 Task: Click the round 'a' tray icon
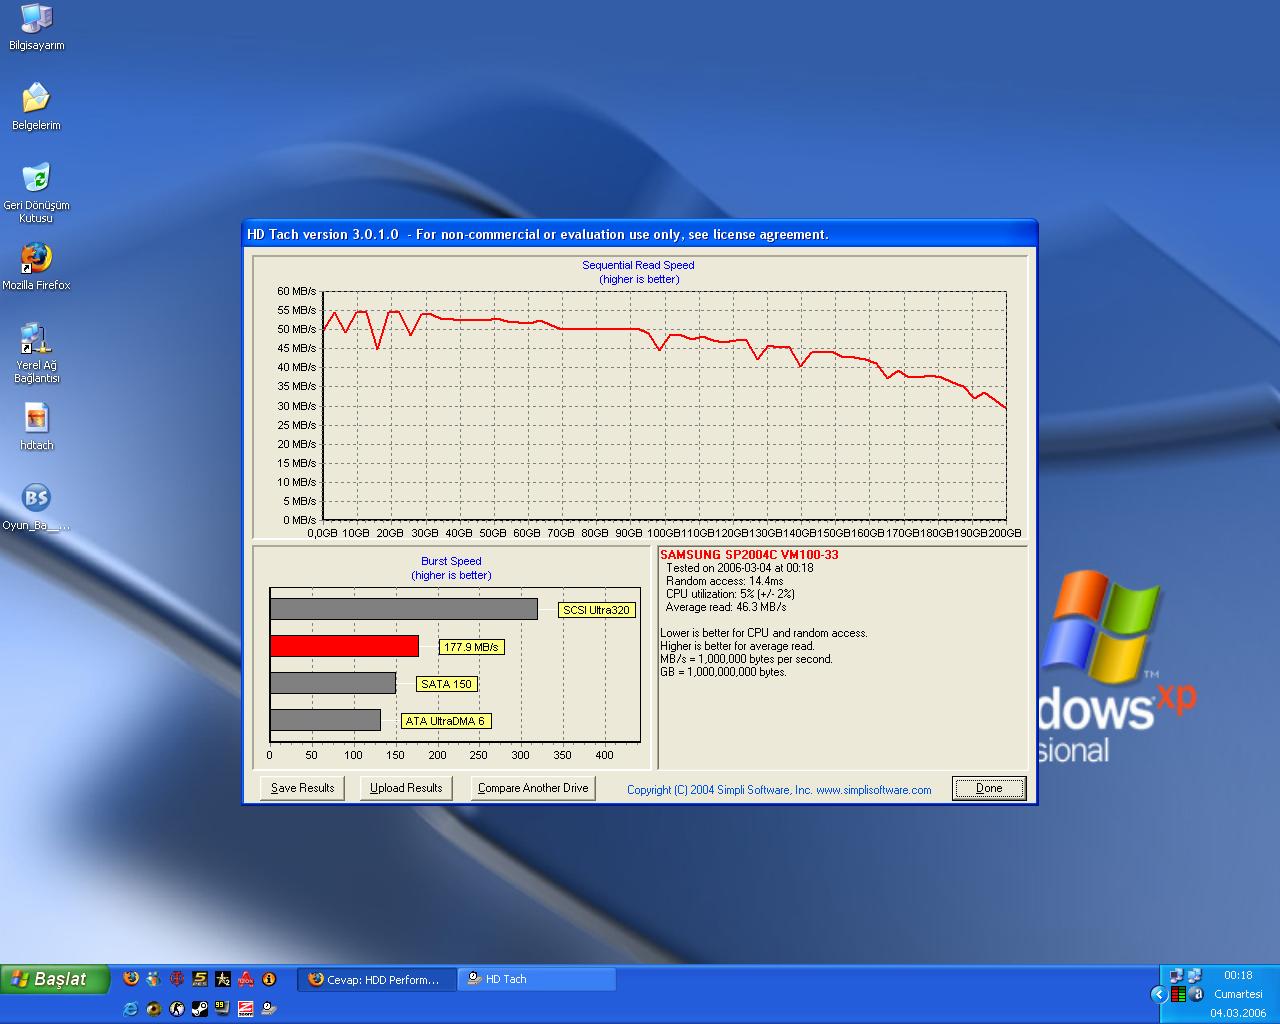point(1196,994)
